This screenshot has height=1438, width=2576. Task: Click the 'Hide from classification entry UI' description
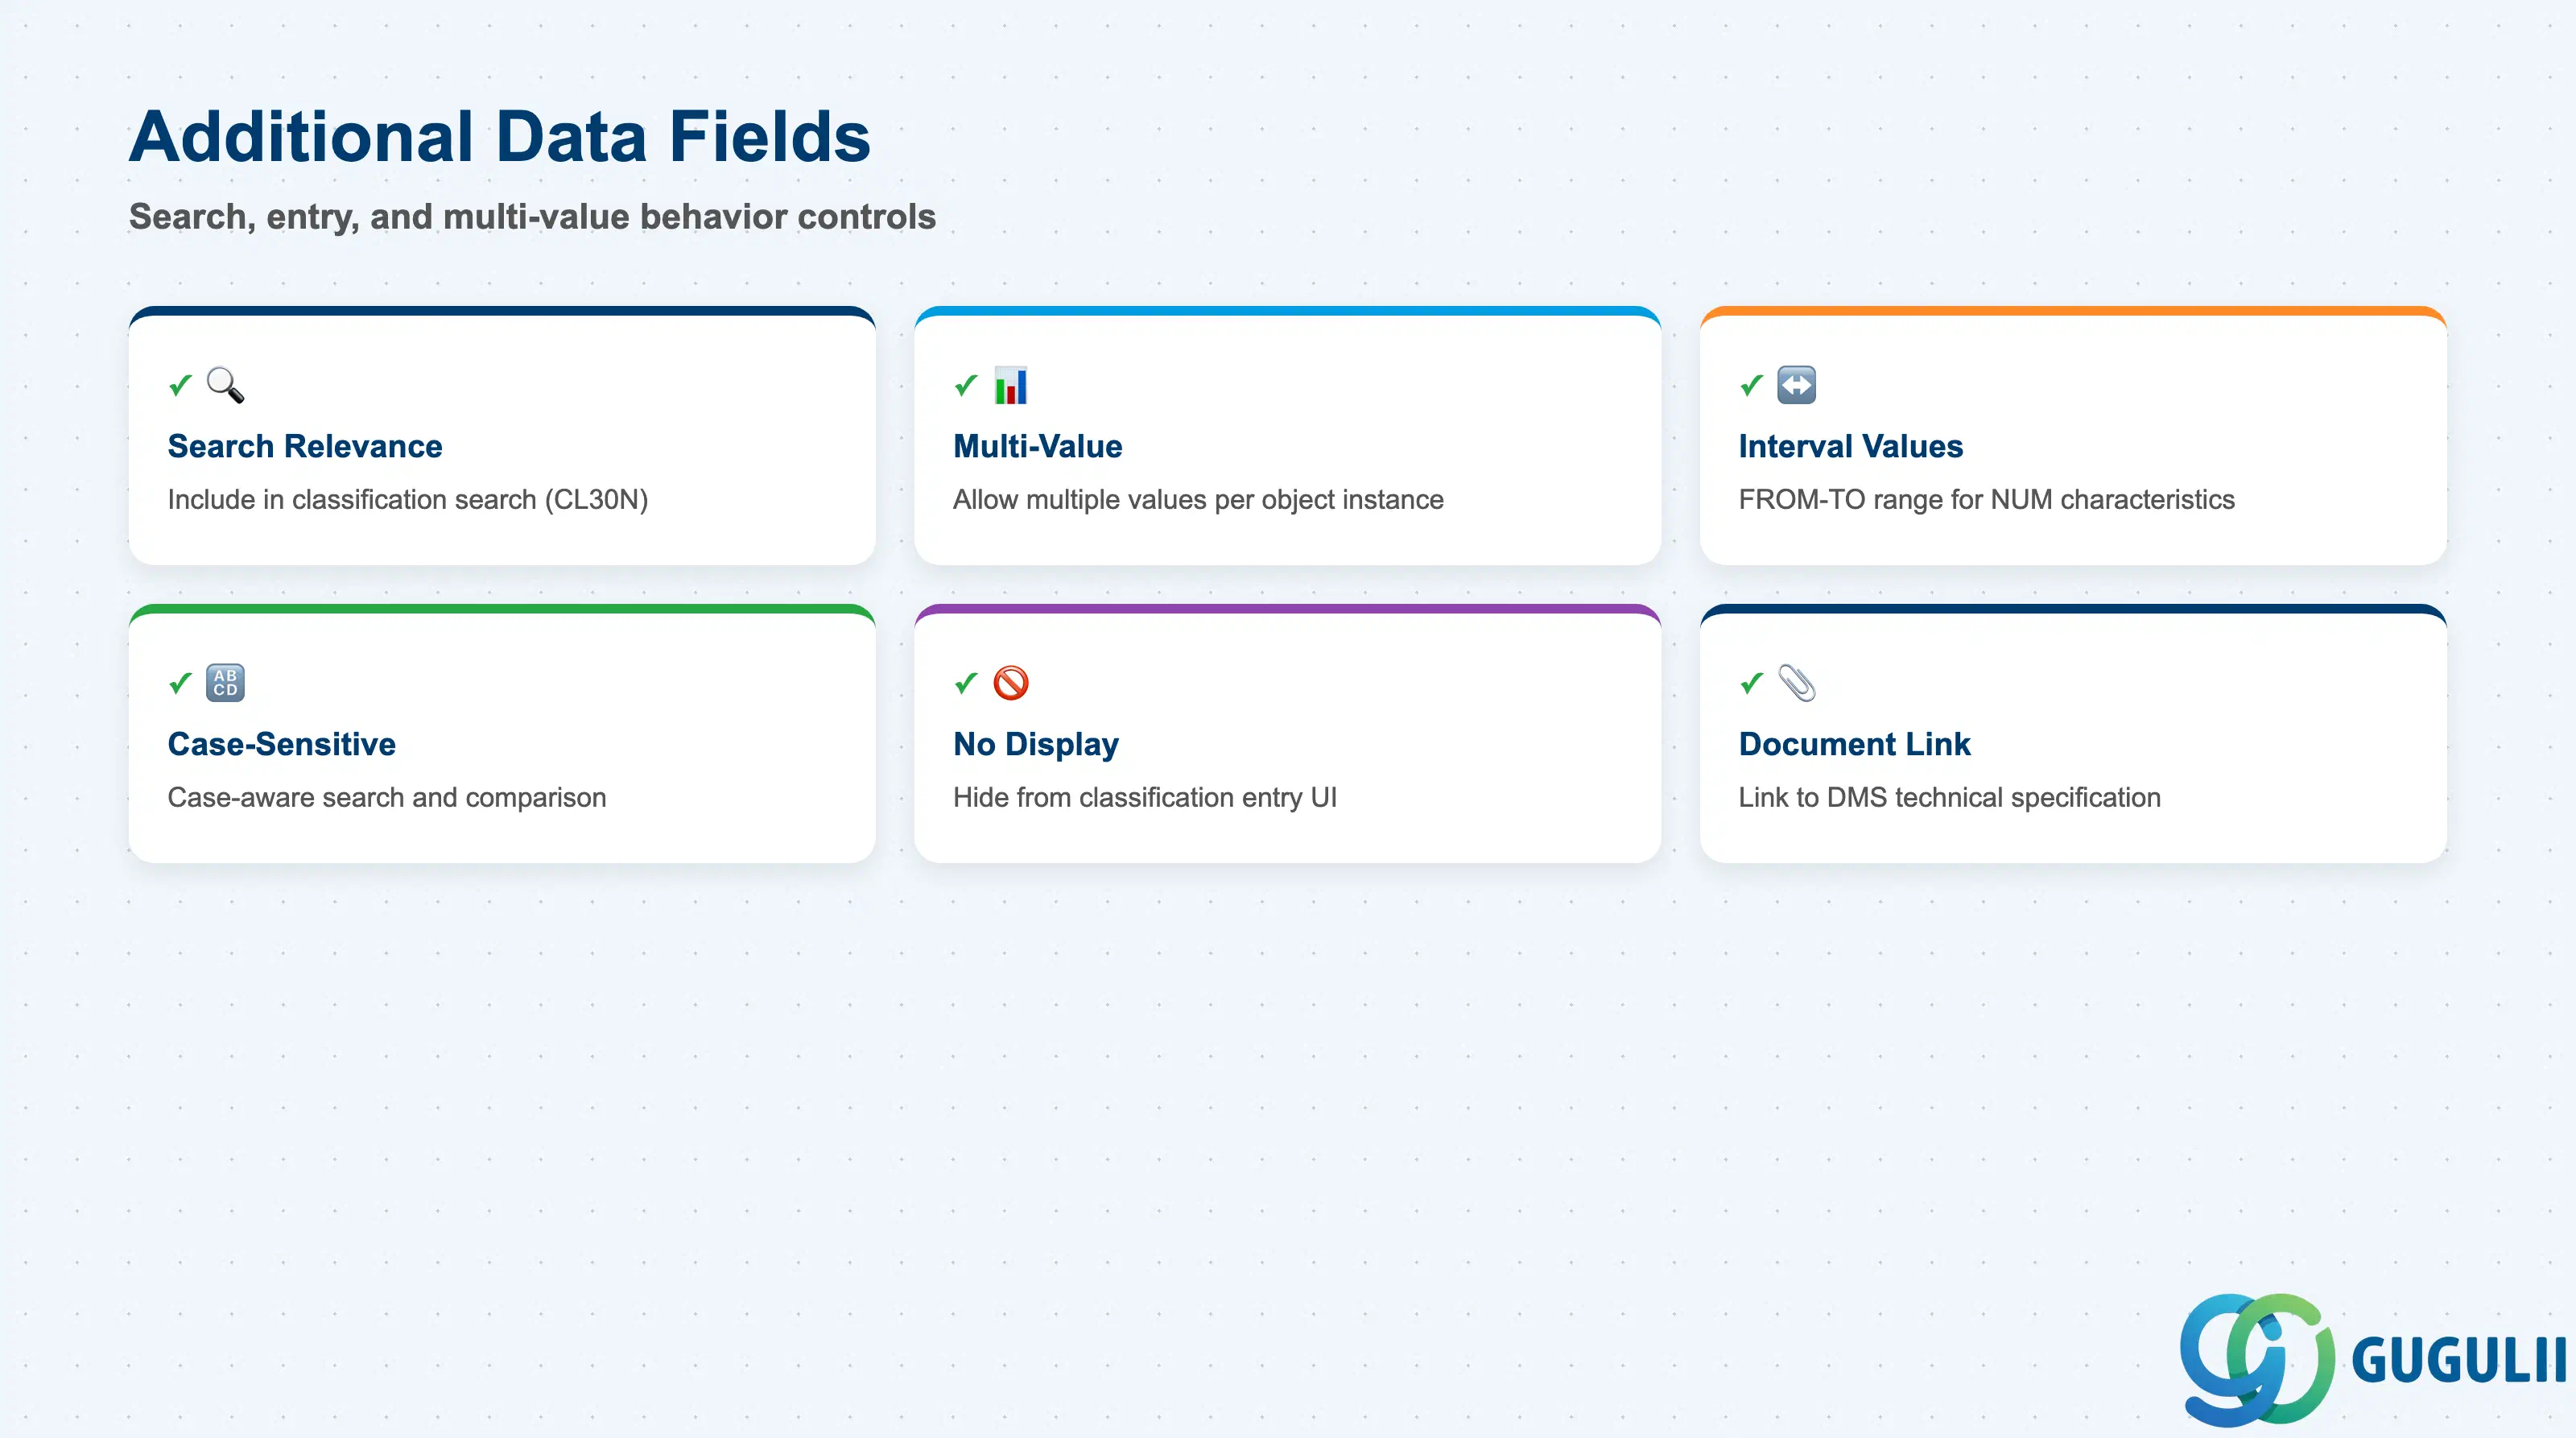coord(1144,797)
